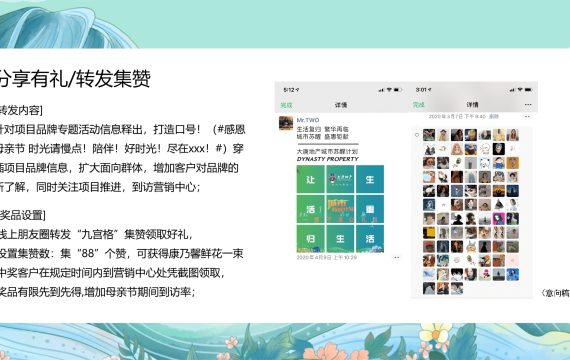The width and height of the screenshot is (570, 360).
Task: Open comment menu dots beside 2020年4月9日 timestamp
Action: tap(397, 257)
